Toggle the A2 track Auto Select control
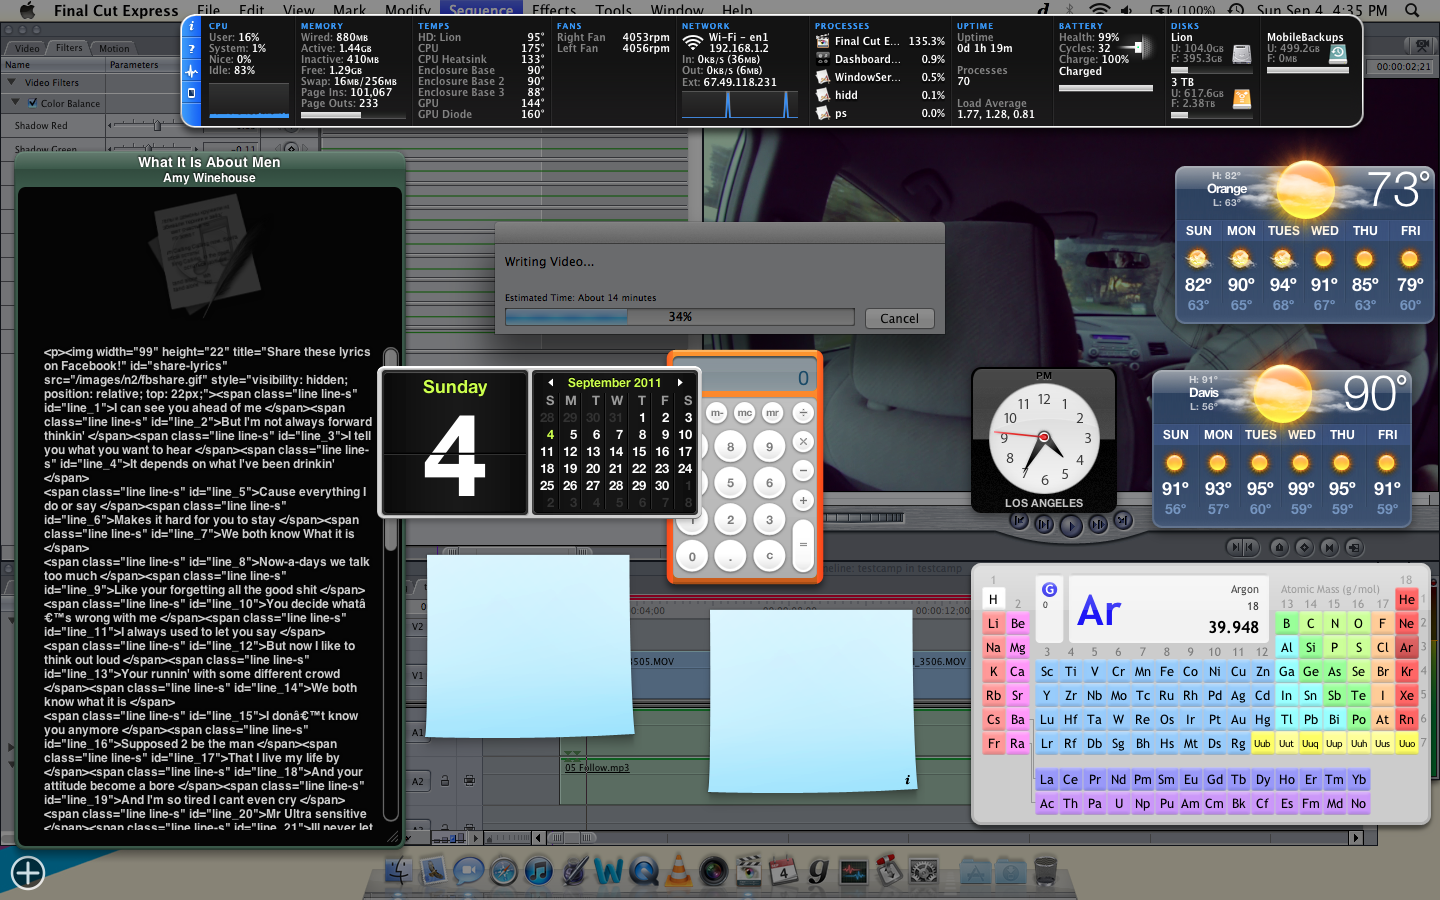 tap(469, 780)
